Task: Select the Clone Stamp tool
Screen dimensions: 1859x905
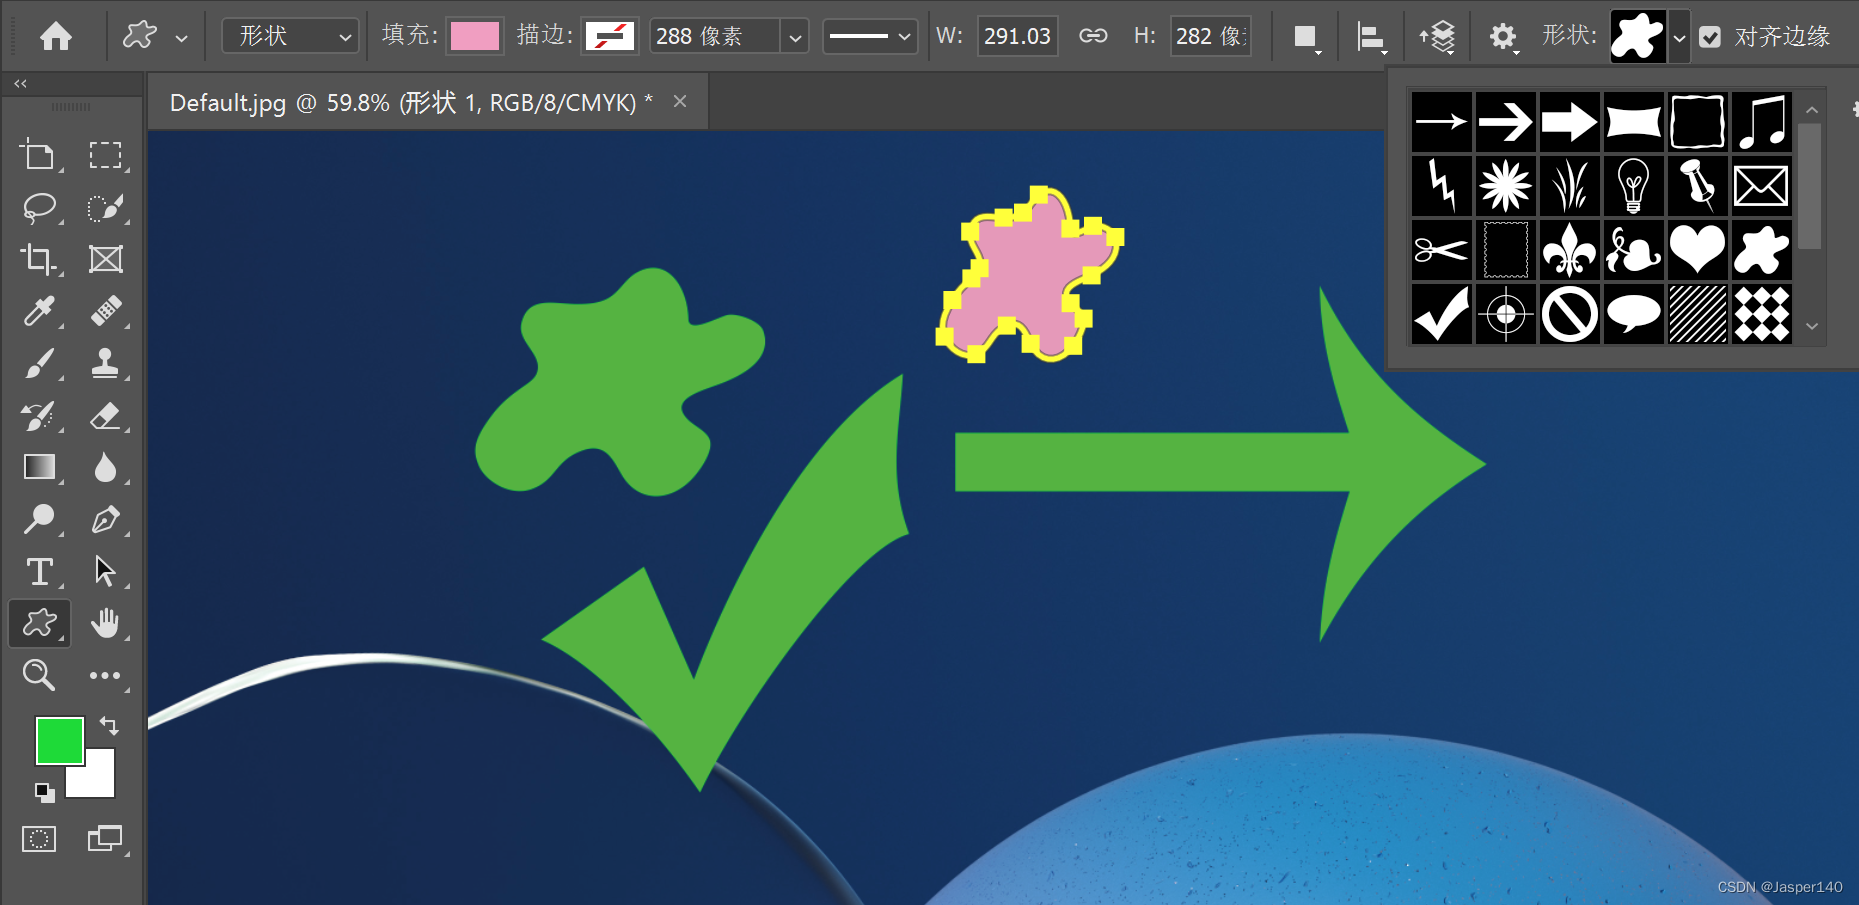Action: [105, 363]
